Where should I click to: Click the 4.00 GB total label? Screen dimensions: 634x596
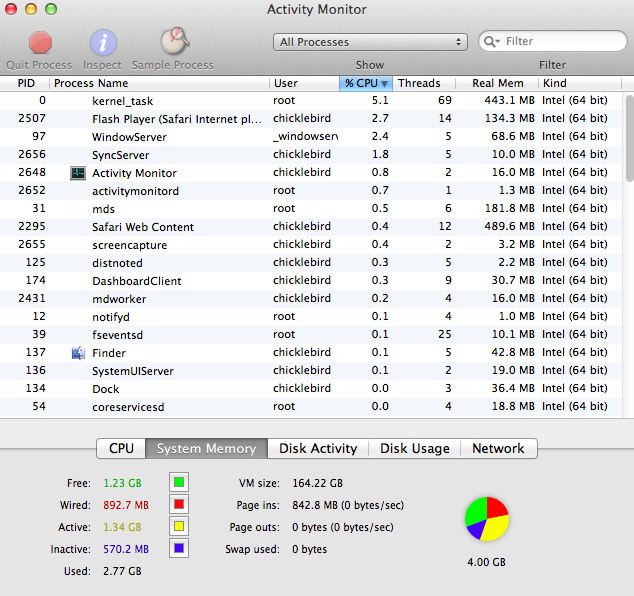[x=486, y=562]
